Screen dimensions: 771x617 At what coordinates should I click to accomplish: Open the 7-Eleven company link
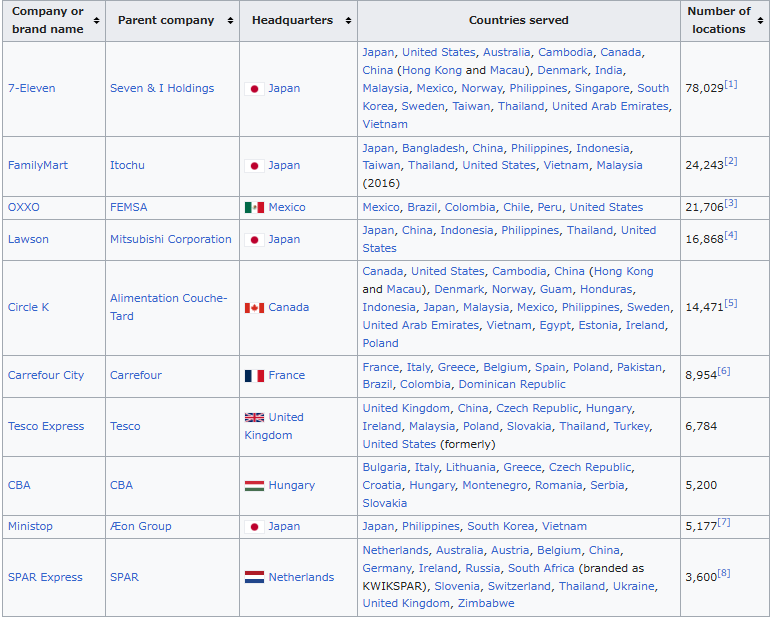[x=31, y=88]
